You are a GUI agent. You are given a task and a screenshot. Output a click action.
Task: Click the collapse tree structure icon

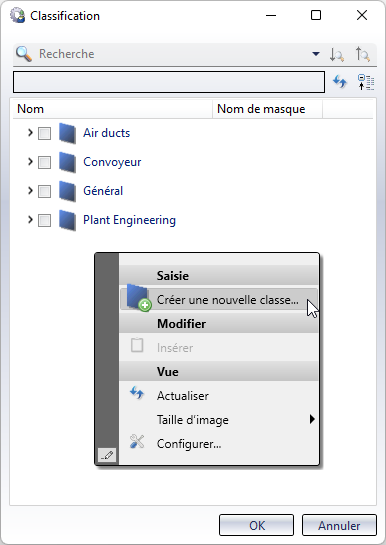coord(366,82)
